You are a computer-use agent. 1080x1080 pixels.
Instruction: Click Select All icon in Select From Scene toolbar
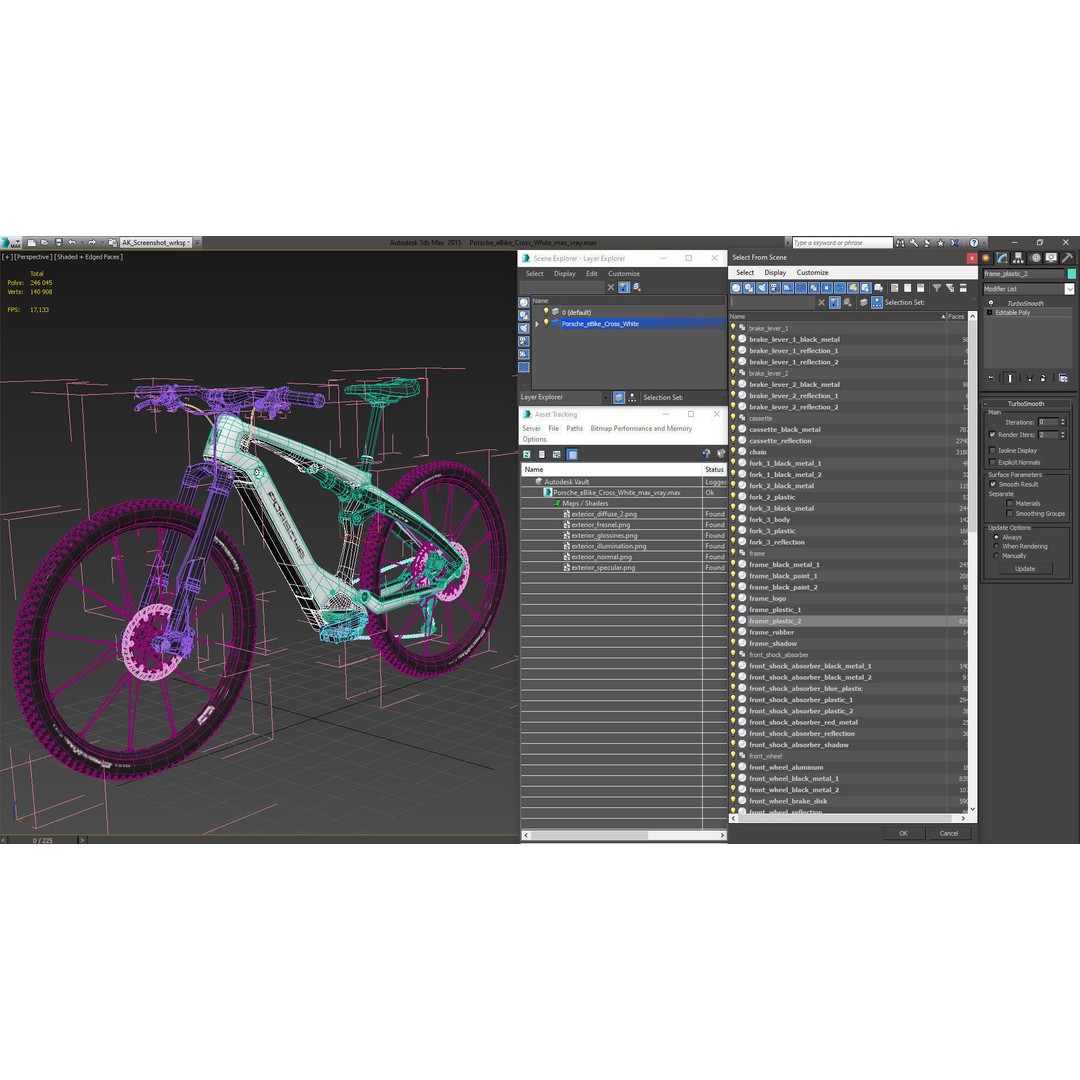[x=895, y=288]
